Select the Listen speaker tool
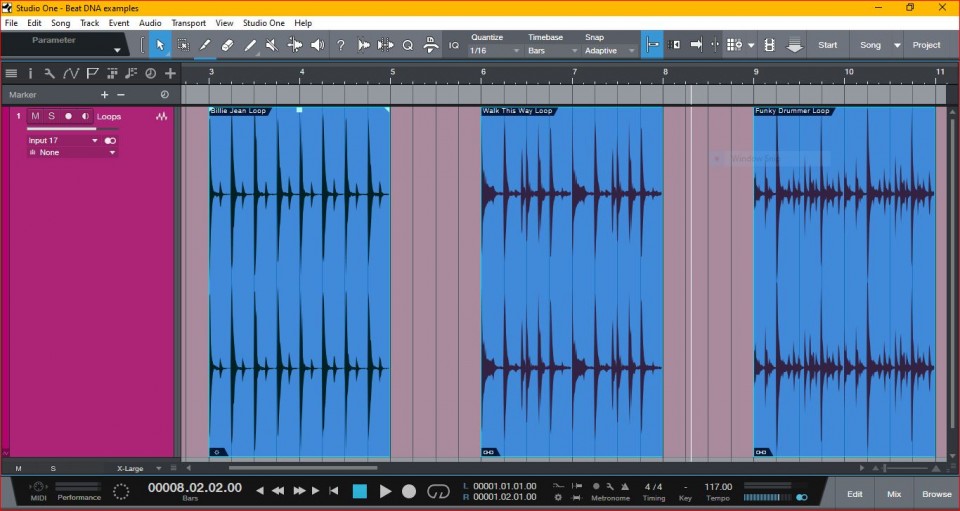960x511 pixels. point(317,45)
